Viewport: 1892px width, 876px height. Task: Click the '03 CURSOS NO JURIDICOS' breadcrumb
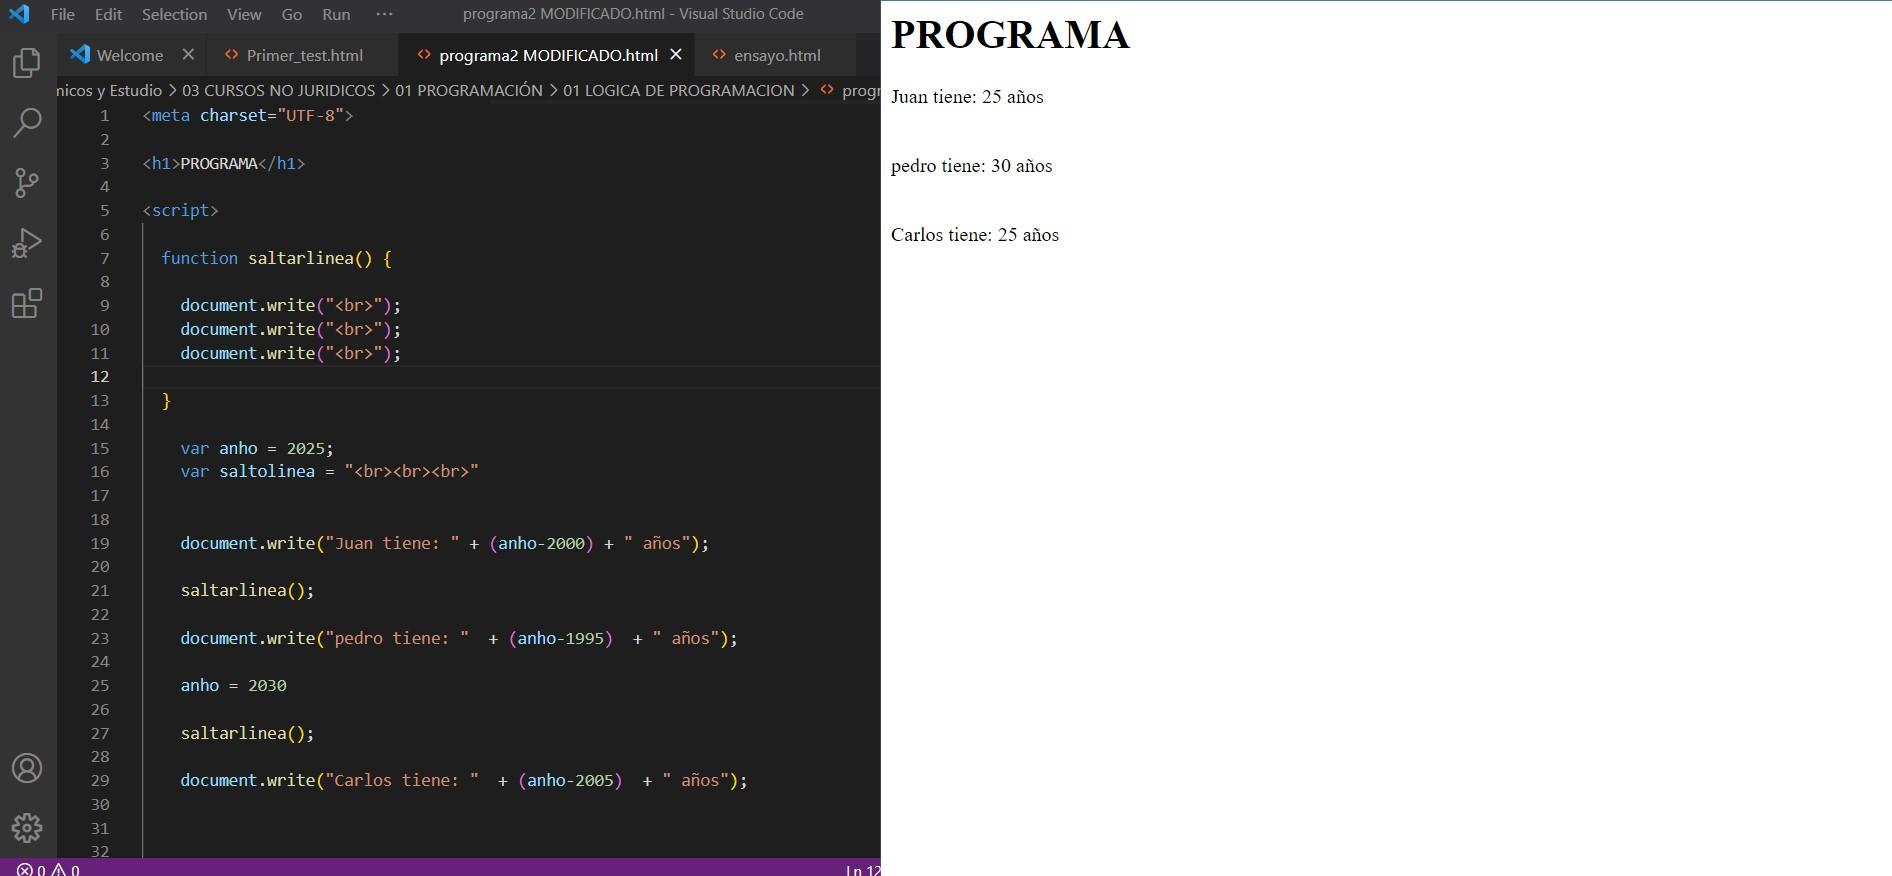point(278,90)
